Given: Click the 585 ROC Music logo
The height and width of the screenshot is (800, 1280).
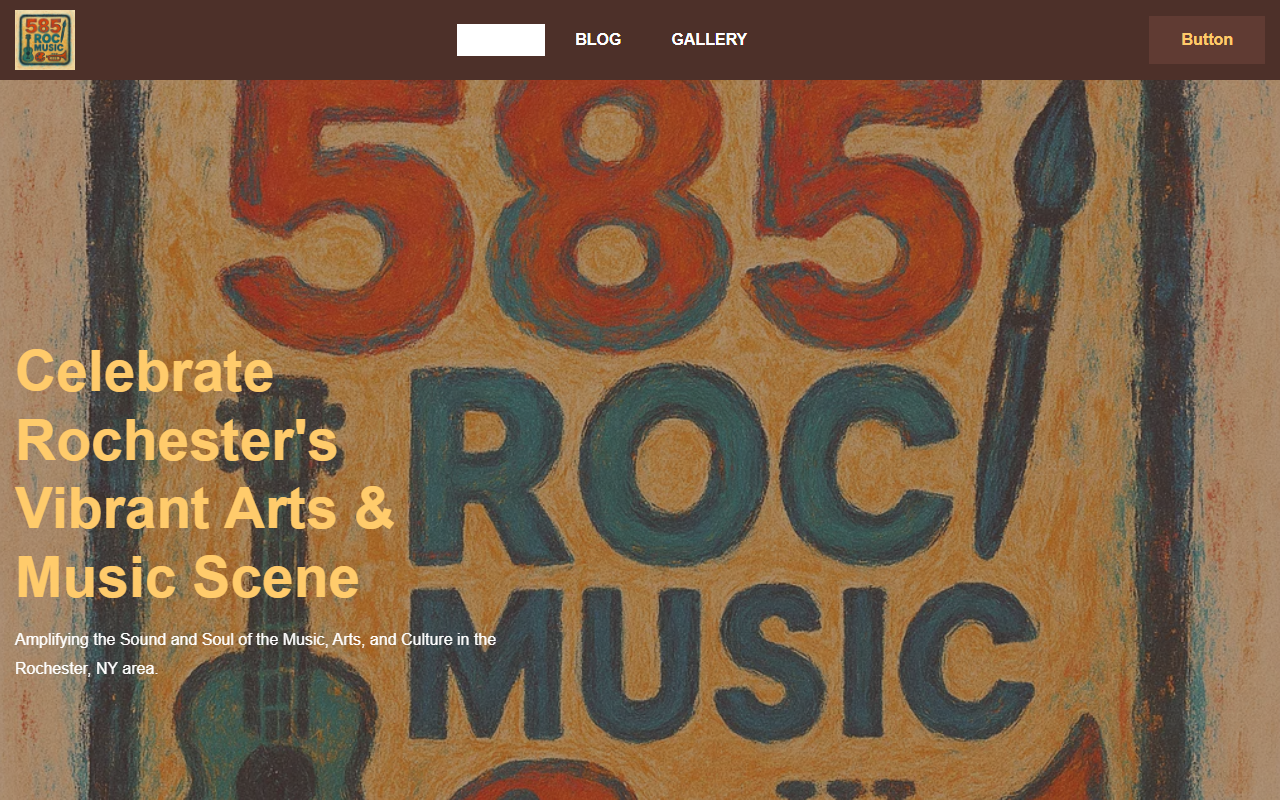Looking at the screenshot, I should click(x=45, y=40).
